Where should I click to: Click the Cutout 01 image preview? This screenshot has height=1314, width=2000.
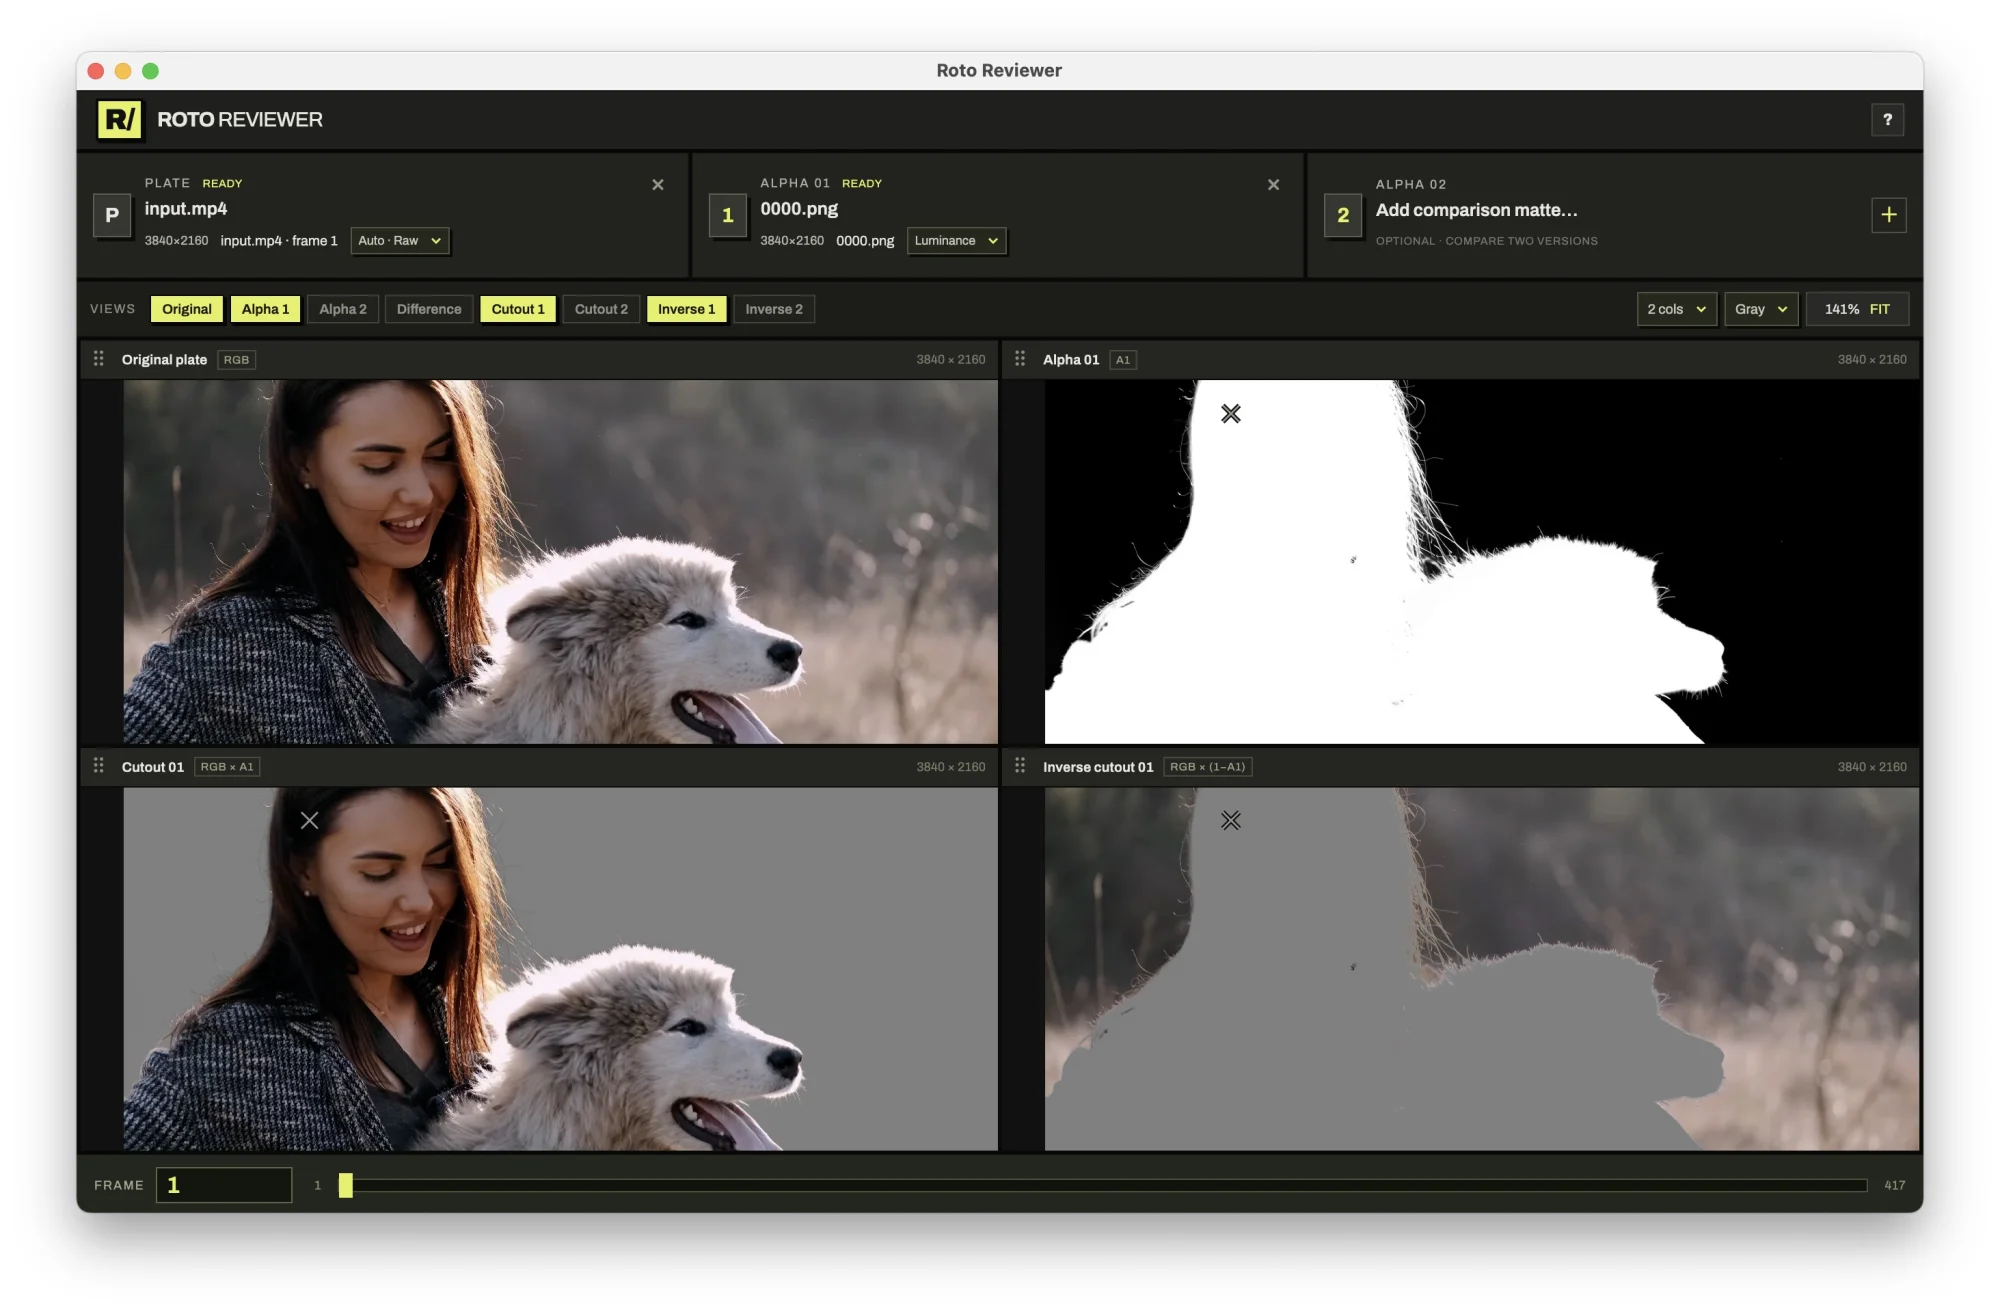[x=560, y=968]
